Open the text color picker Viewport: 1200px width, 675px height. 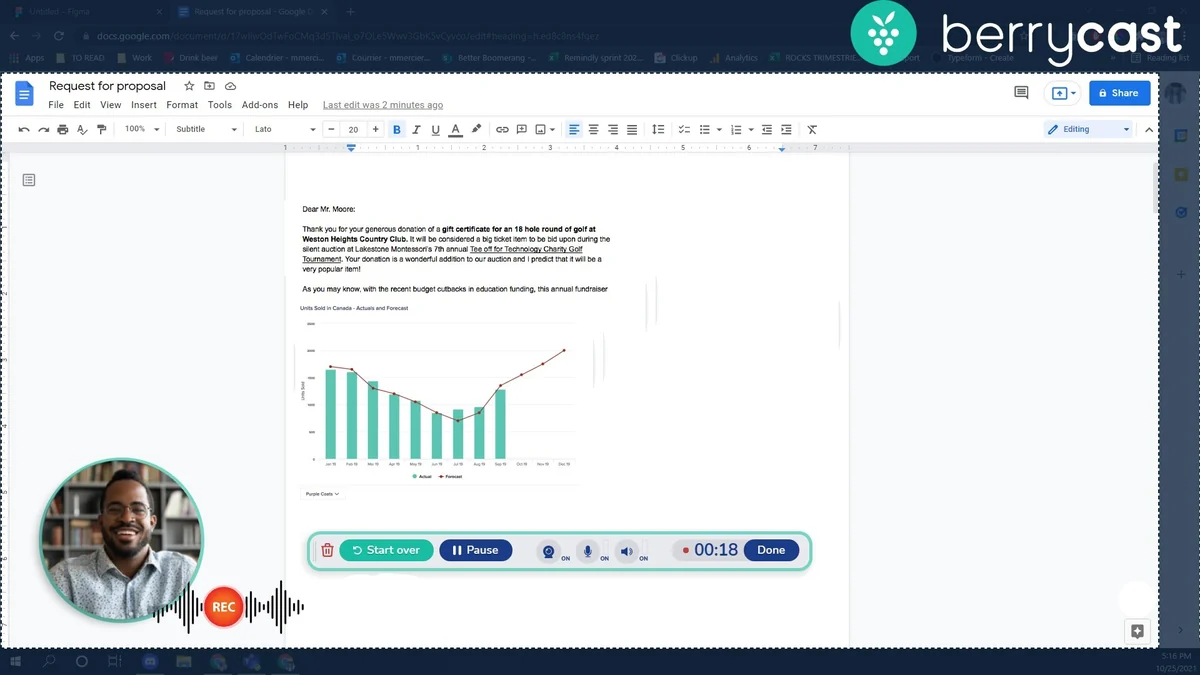tap(456, 129)
